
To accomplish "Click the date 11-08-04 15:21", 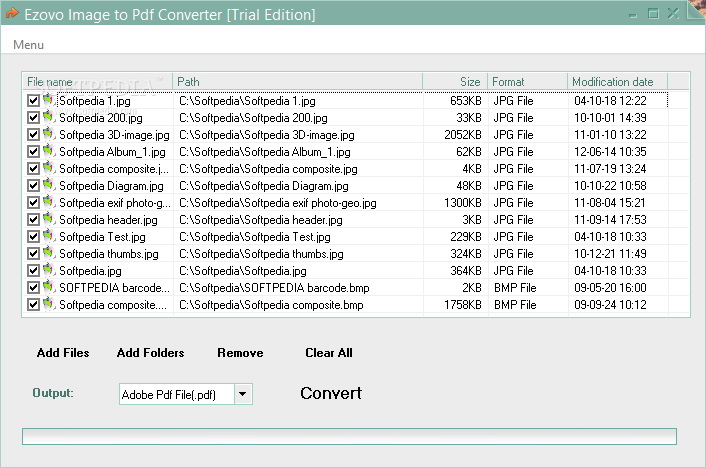I will pyautogui.click(x=610, y=203).
